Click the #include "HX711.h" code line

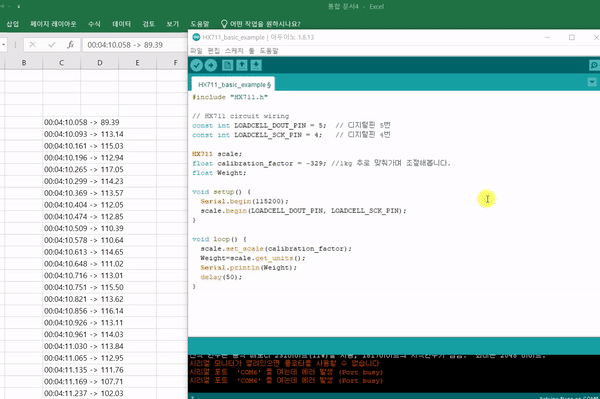coord(230,97)
